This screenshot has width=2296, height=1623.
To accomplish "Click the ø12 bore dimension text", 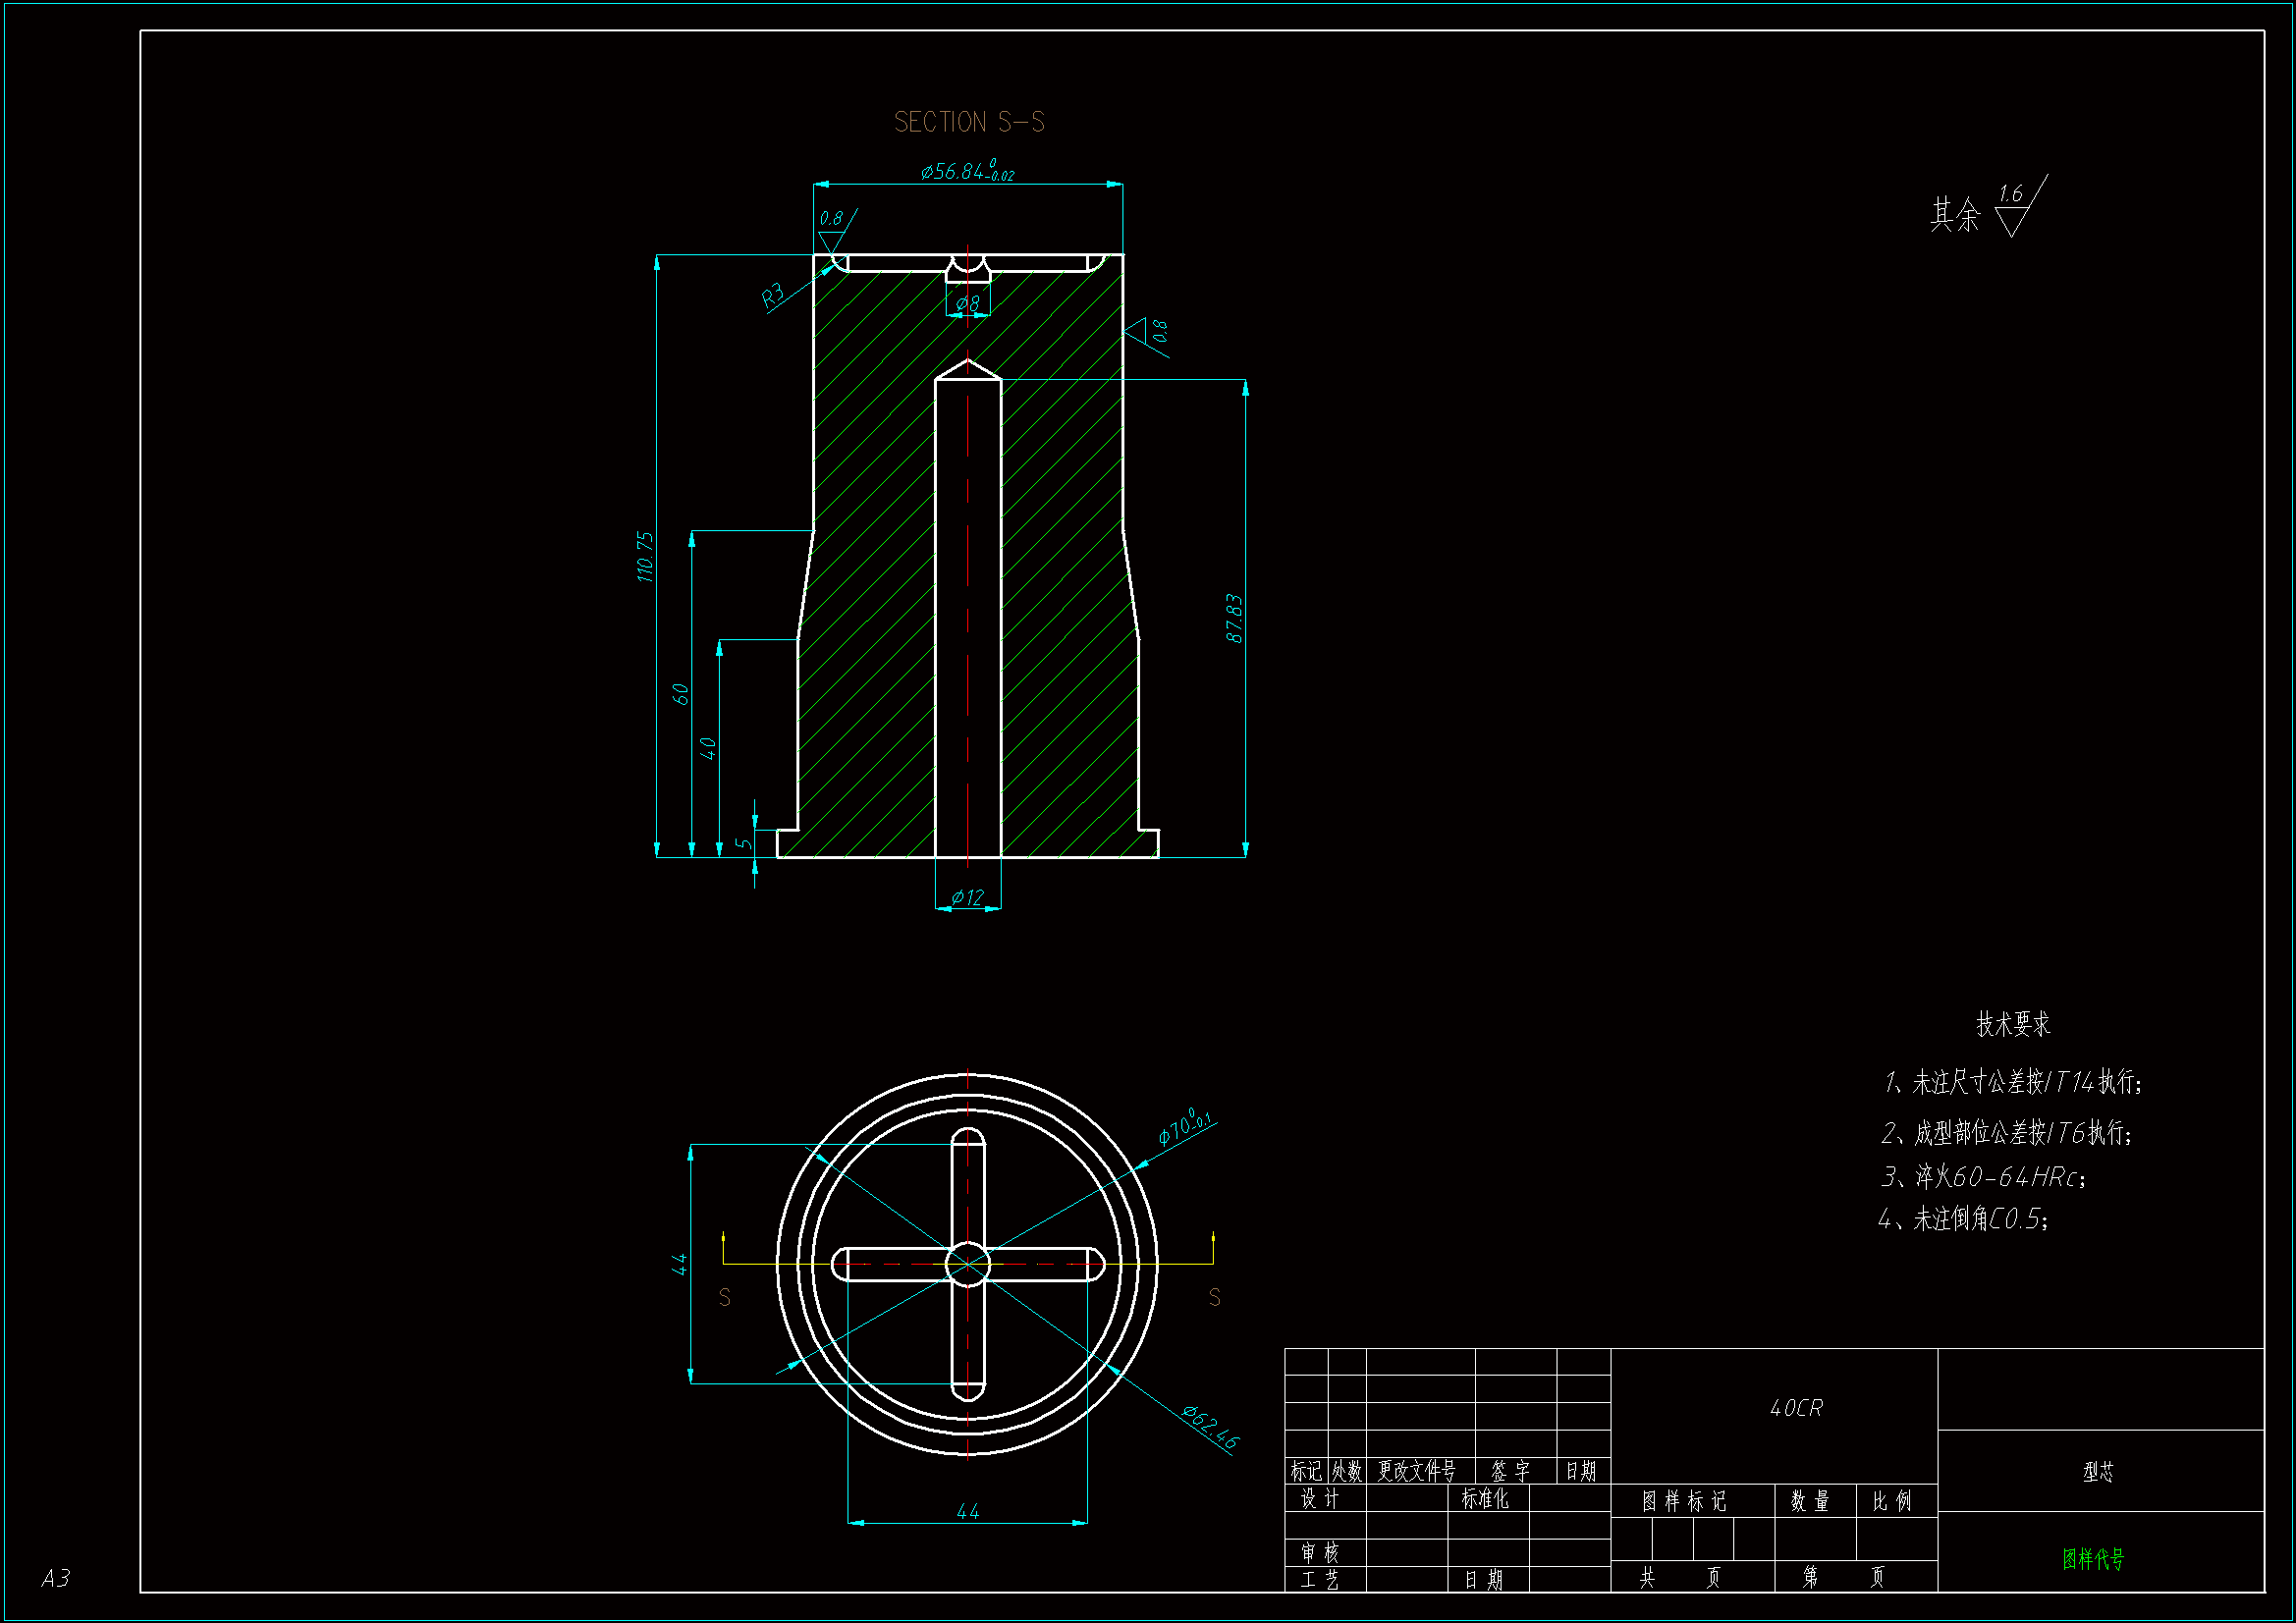I will [967, 897].
